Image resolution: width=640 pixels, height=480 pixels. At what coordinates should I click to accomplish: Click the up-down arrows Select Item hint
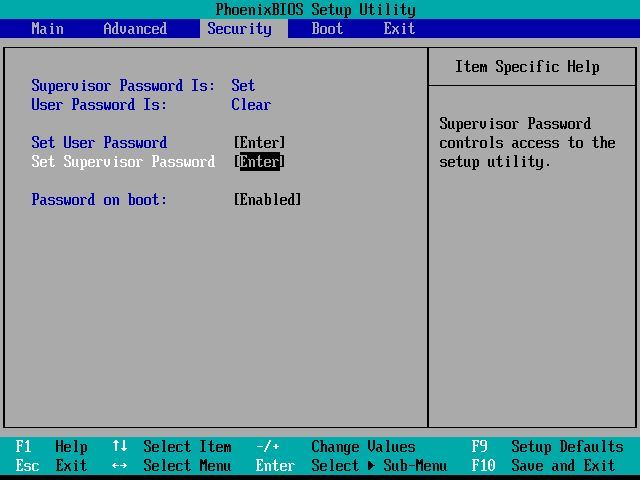tap(172, 447)
